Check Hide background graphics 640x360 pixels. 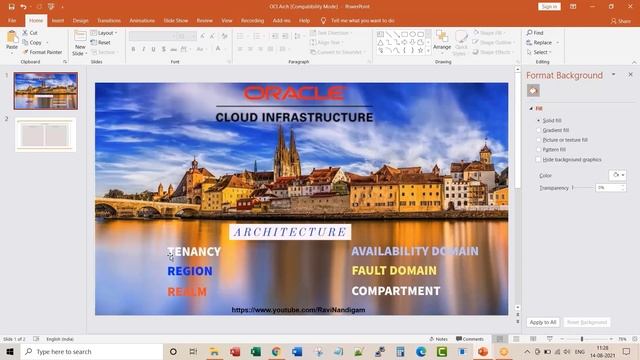click(569, 160)
